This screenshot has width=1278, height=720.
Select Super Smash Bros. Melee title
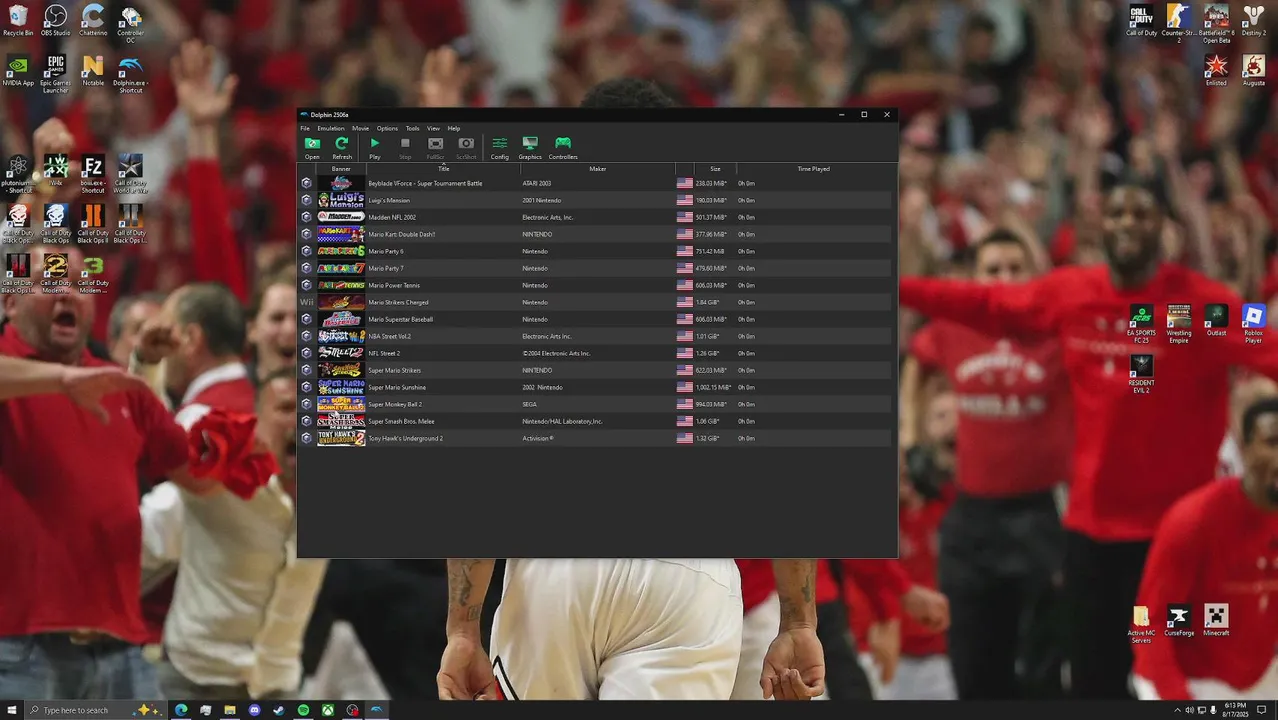pyautogui.click(x=401, y=421)
